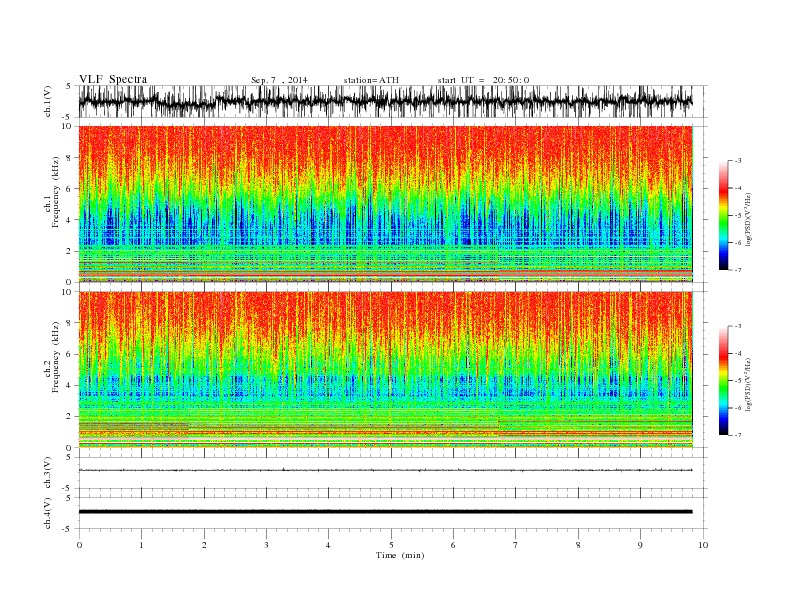The width and height of the screenshot is (792, 612).
Task: Click the 'ch.3(V)' axis label
Action: click(x=48, y=473)
